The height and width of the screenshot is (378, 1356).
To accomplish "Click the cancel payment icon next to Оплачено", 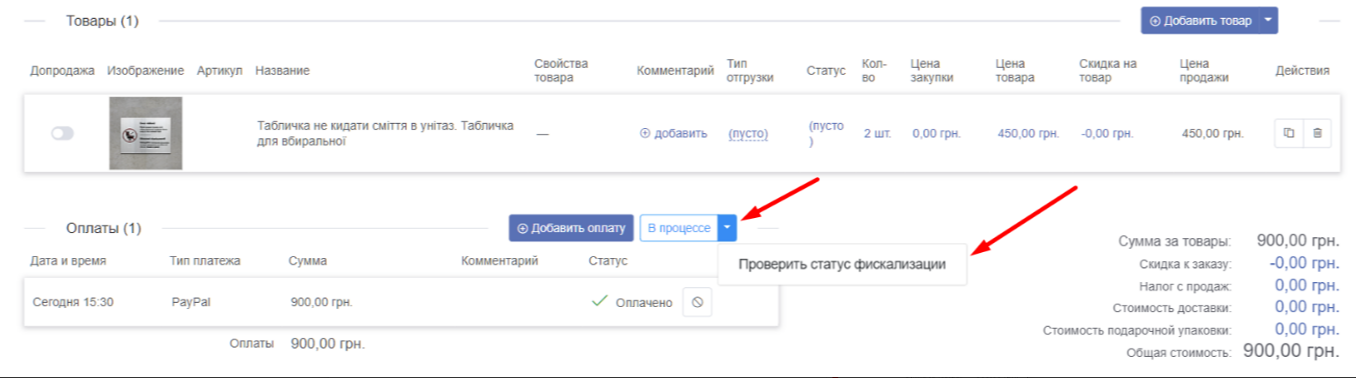I will click(x=697, y=302).
